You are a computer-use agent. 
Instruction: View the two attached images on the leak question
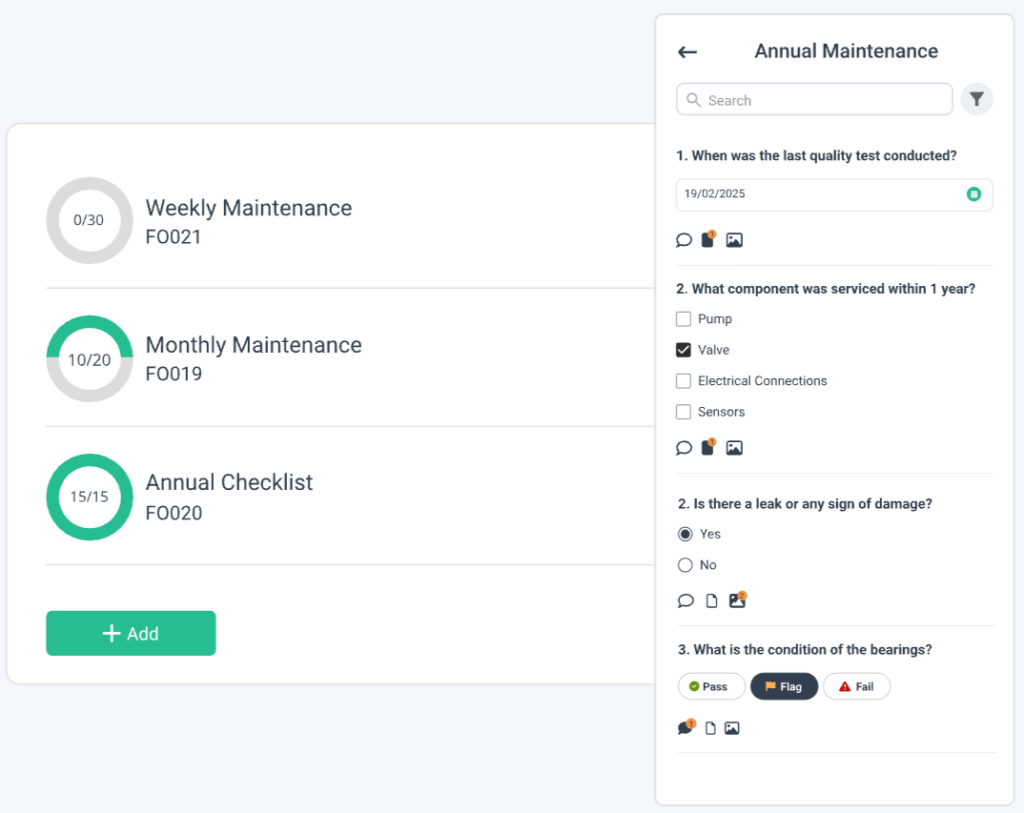tap(736, 600)
